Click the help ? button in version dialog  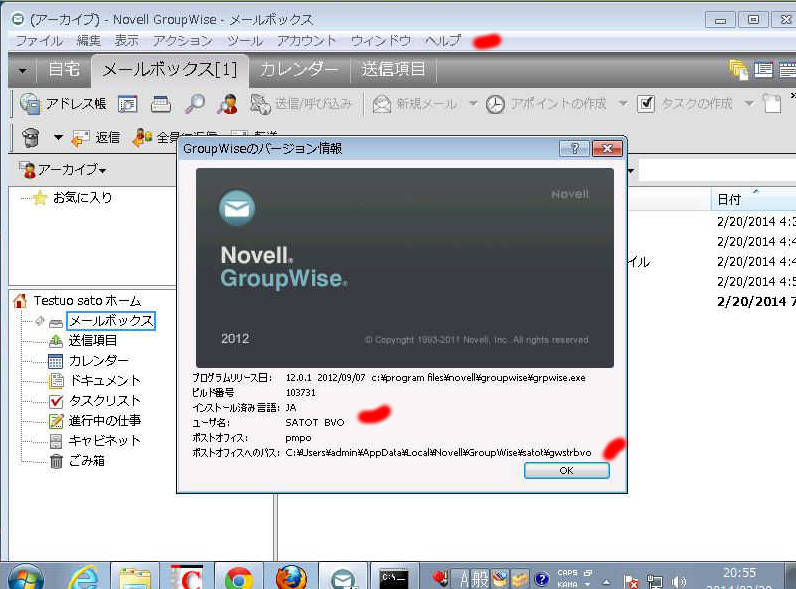click(x=574, y=148)
